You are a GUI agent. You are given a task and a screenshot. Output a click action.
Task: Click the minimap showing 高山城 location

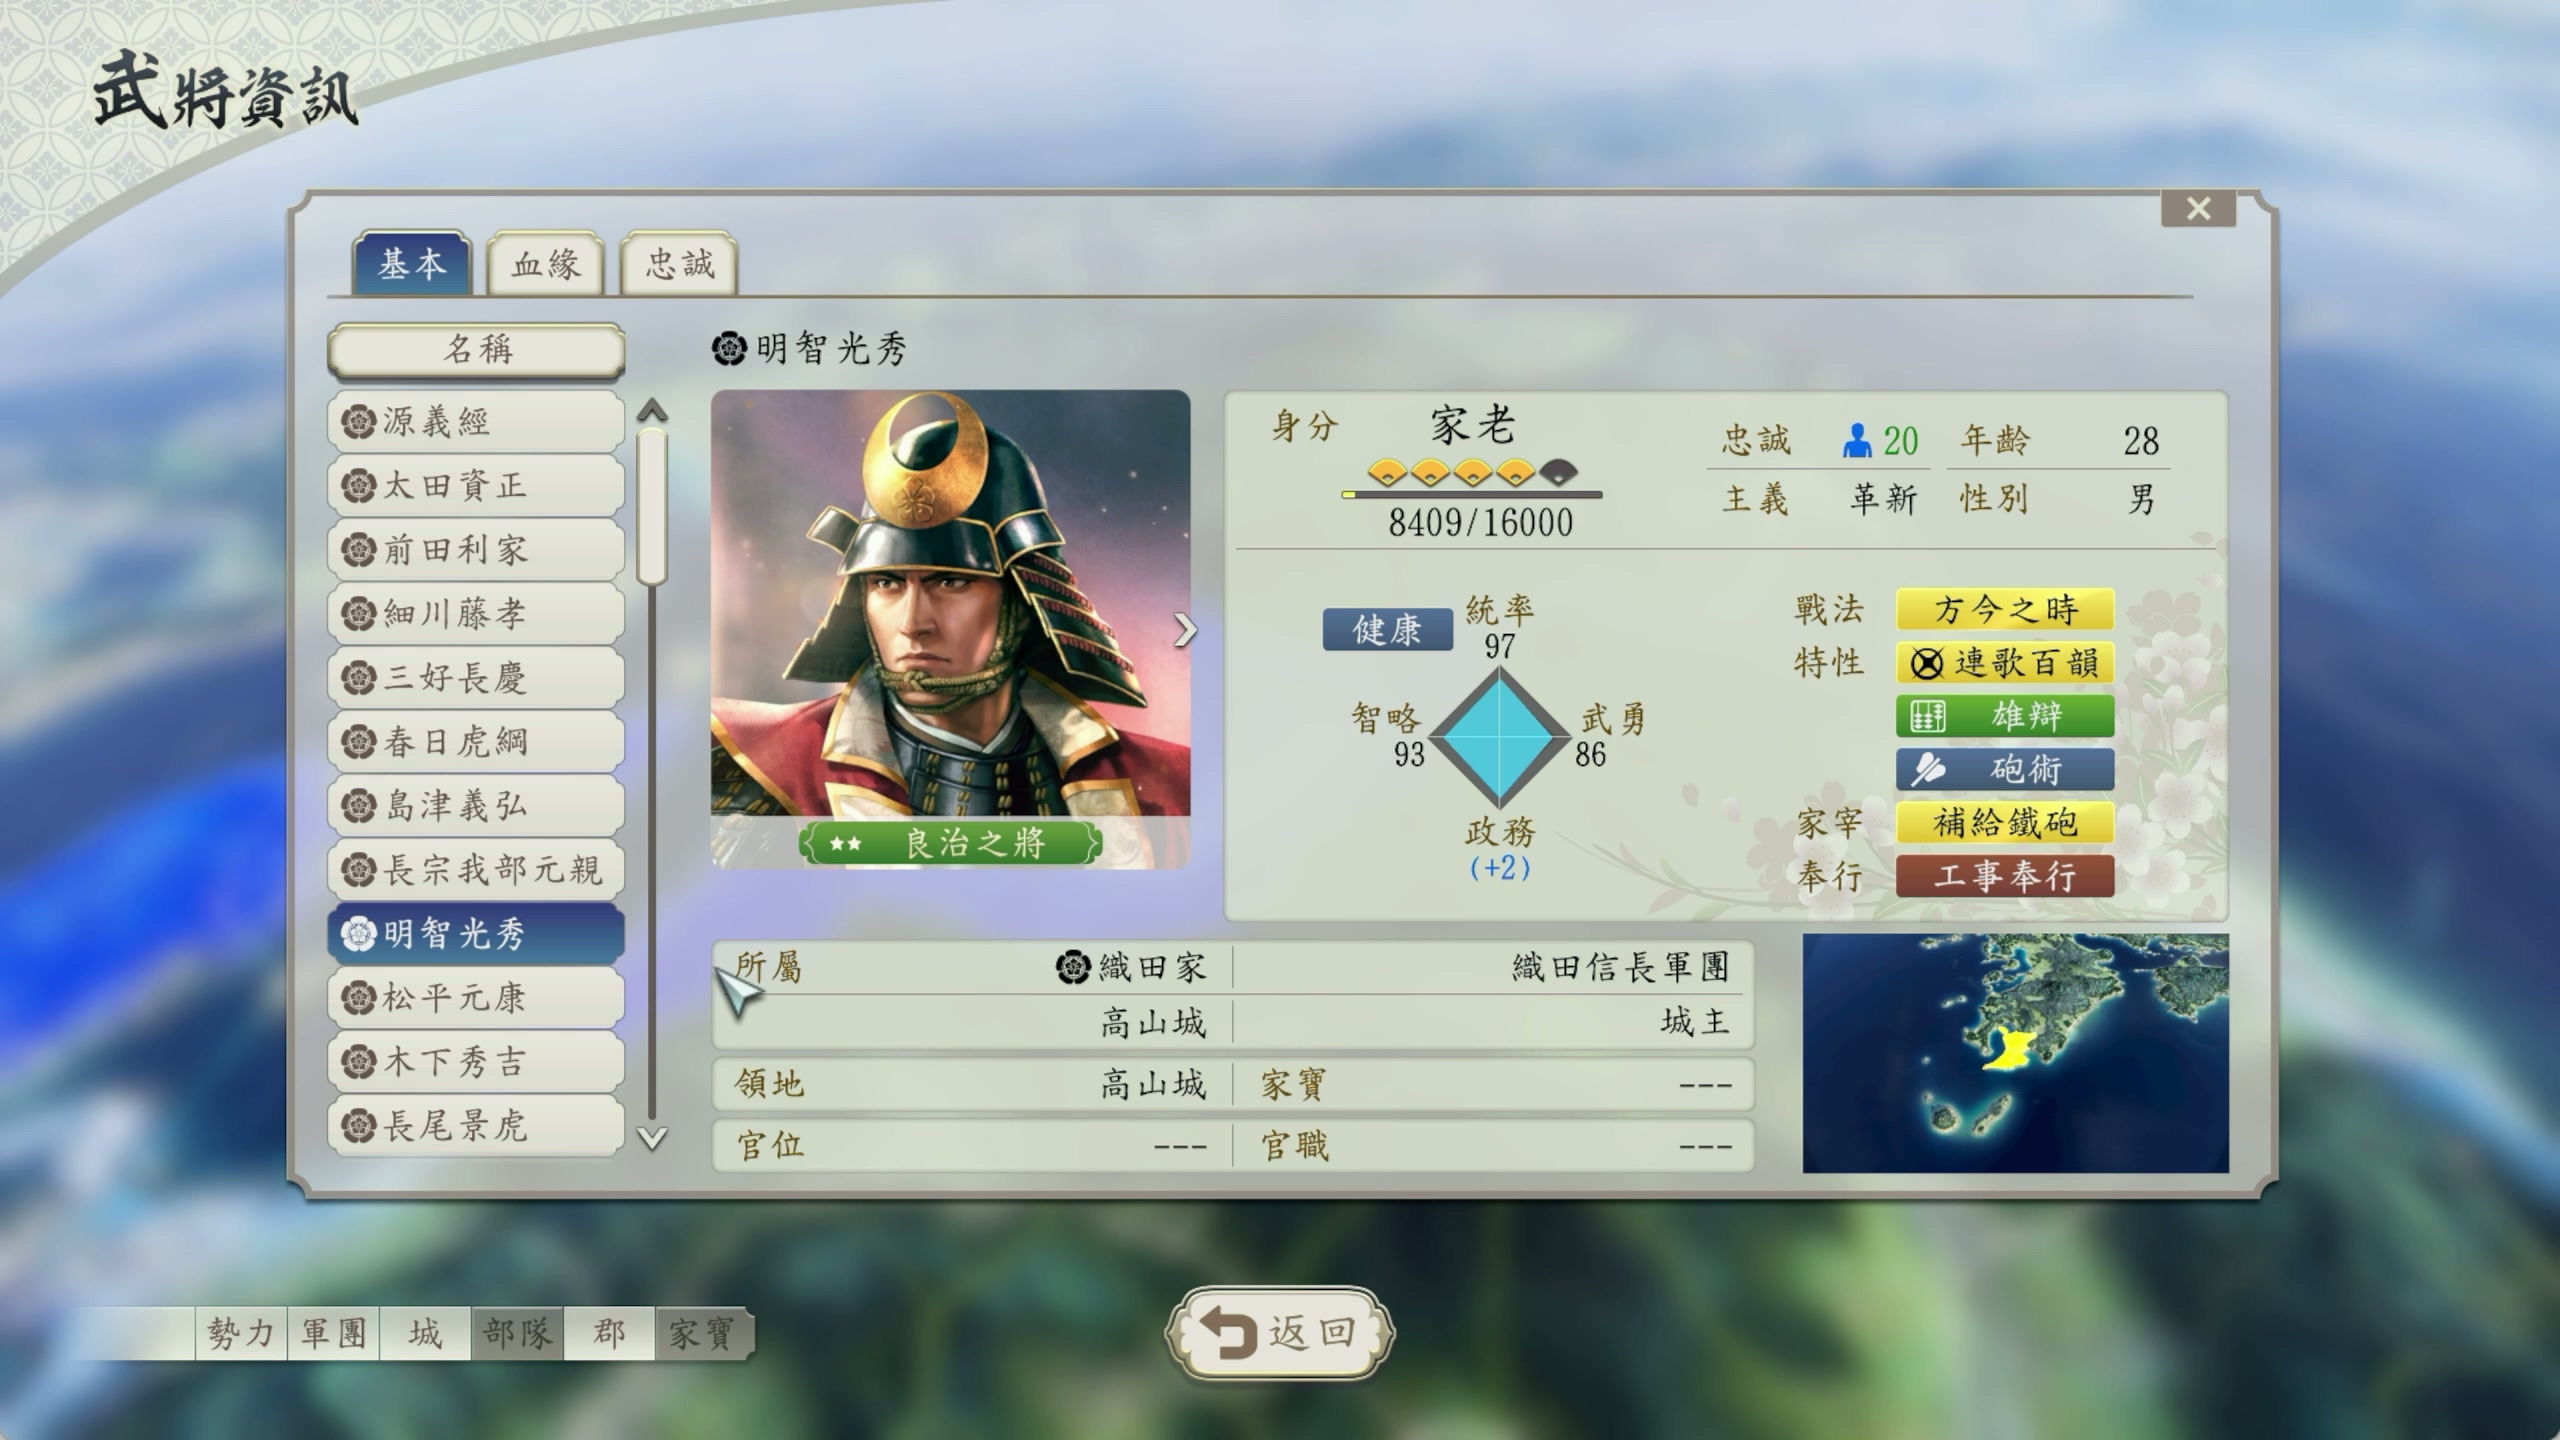coord(2015,1053)
